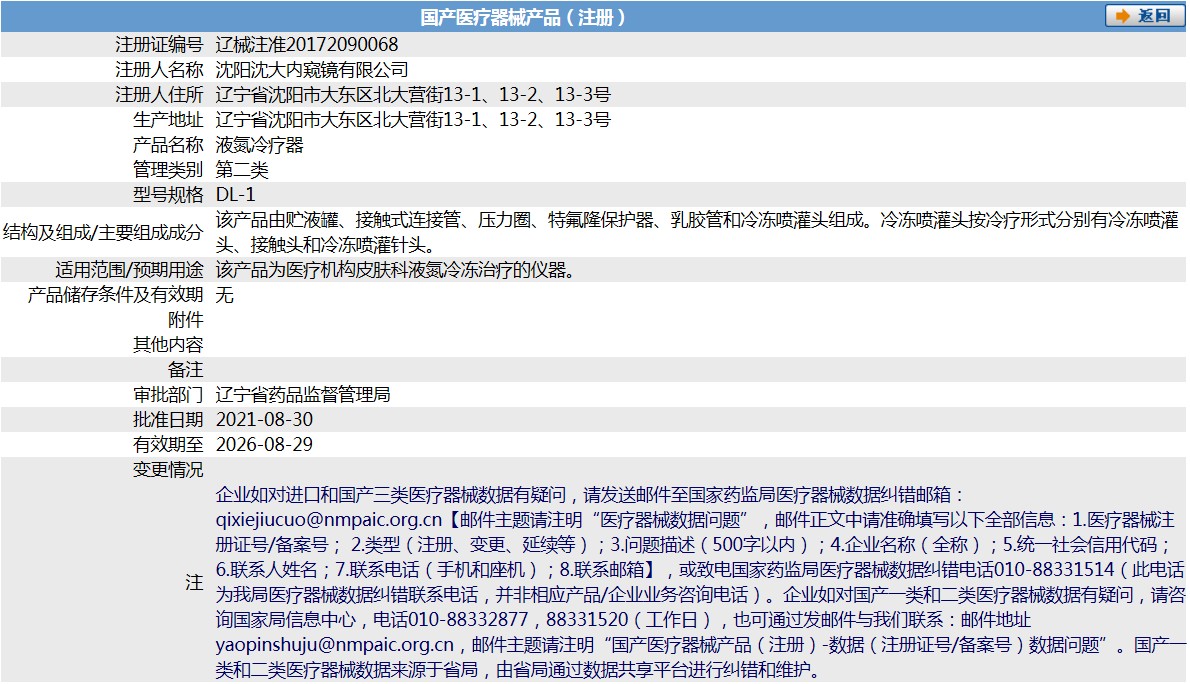1190x684 pixels.
Task: Click the 生产地址 label
Action: pyautogui.click(x=168, y=120)
